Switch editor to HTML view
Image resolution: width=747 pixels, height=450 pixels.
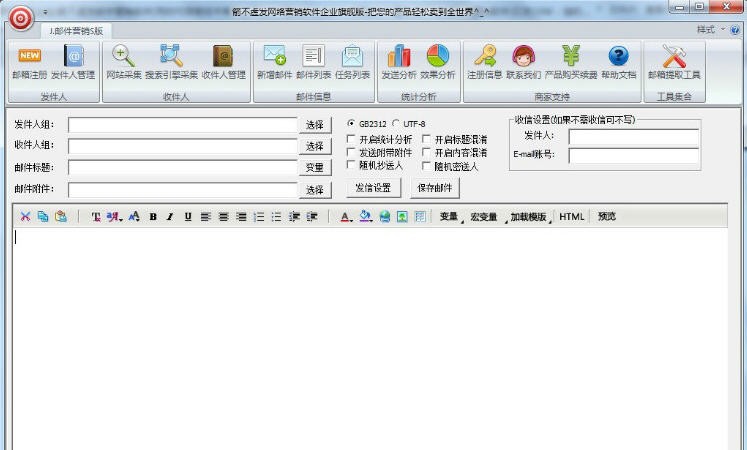click(571, 217)
